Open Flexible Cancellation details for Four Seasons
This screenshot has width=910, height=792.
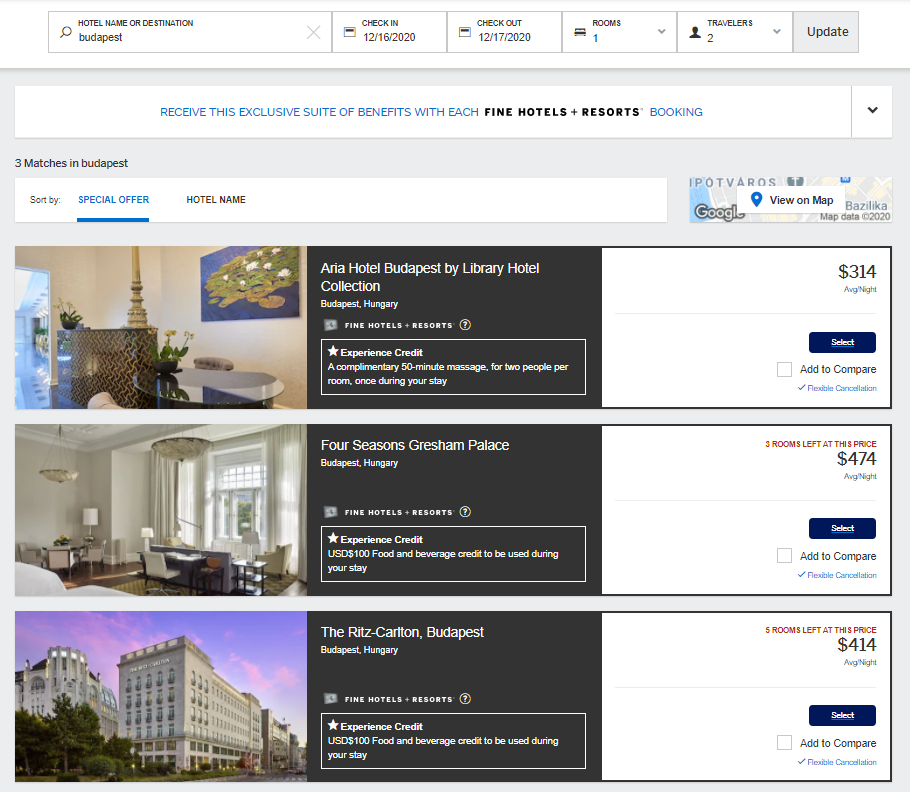pyautogui.click(x=837, y=574)
